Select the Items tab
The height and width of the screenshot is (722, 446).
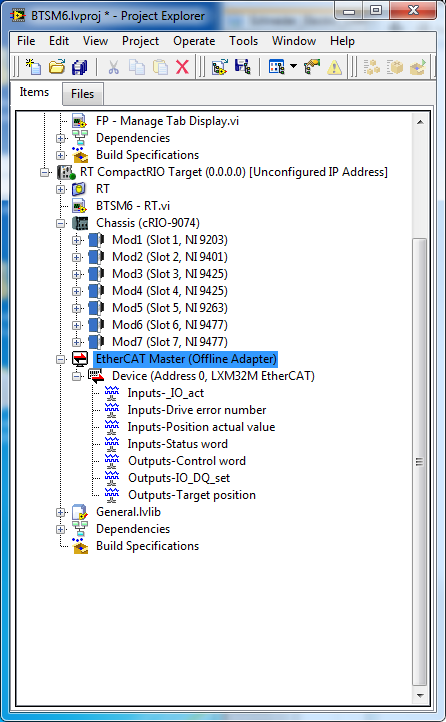pyautogui.click(x=34, y=93)
